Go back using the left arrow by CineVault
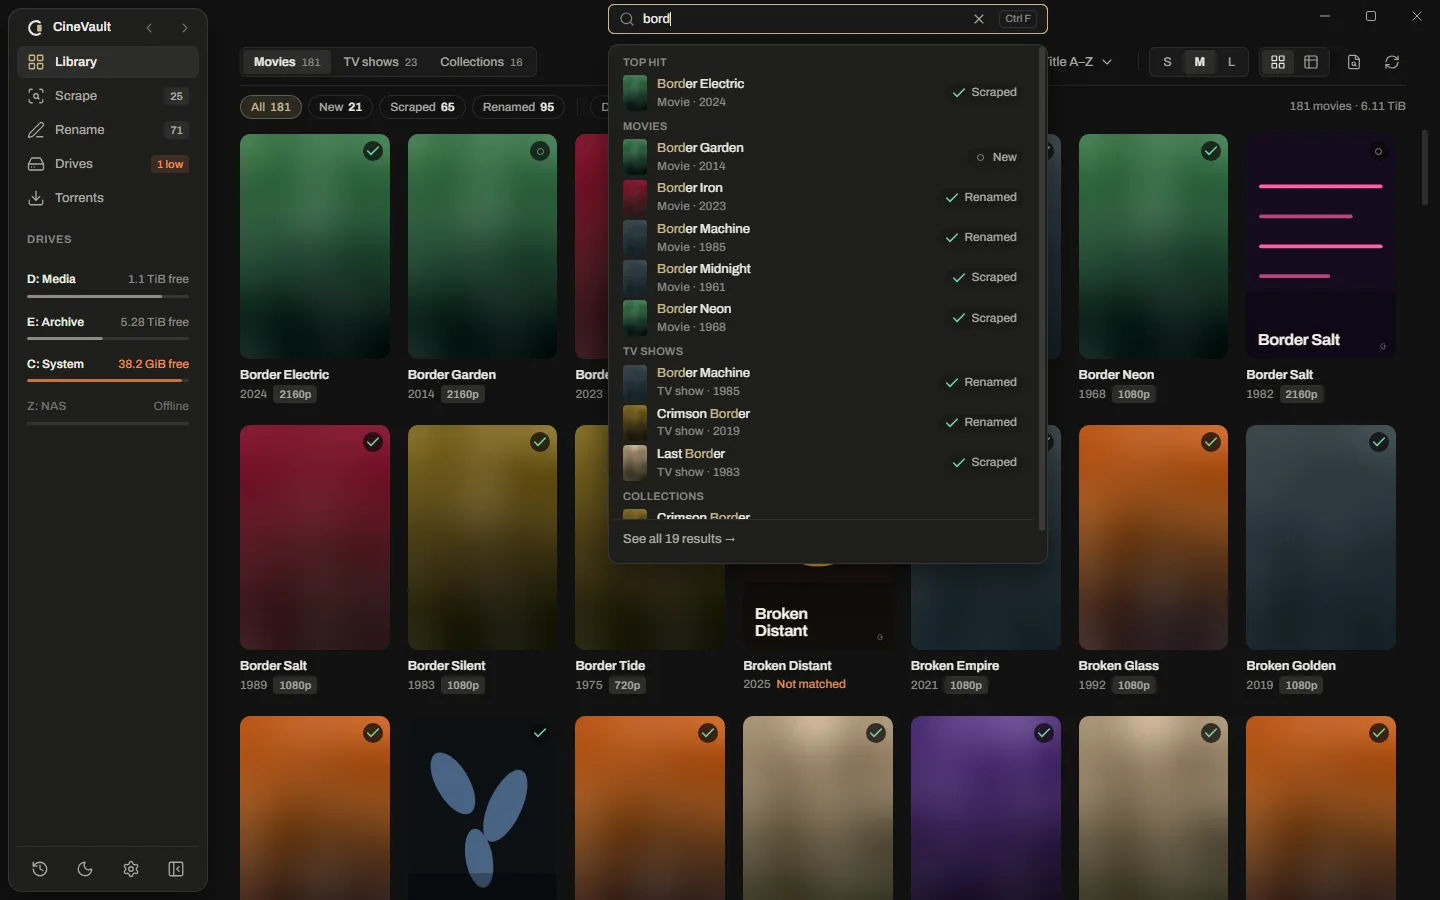The image size is (1440, 900). (x=149, y=28)
